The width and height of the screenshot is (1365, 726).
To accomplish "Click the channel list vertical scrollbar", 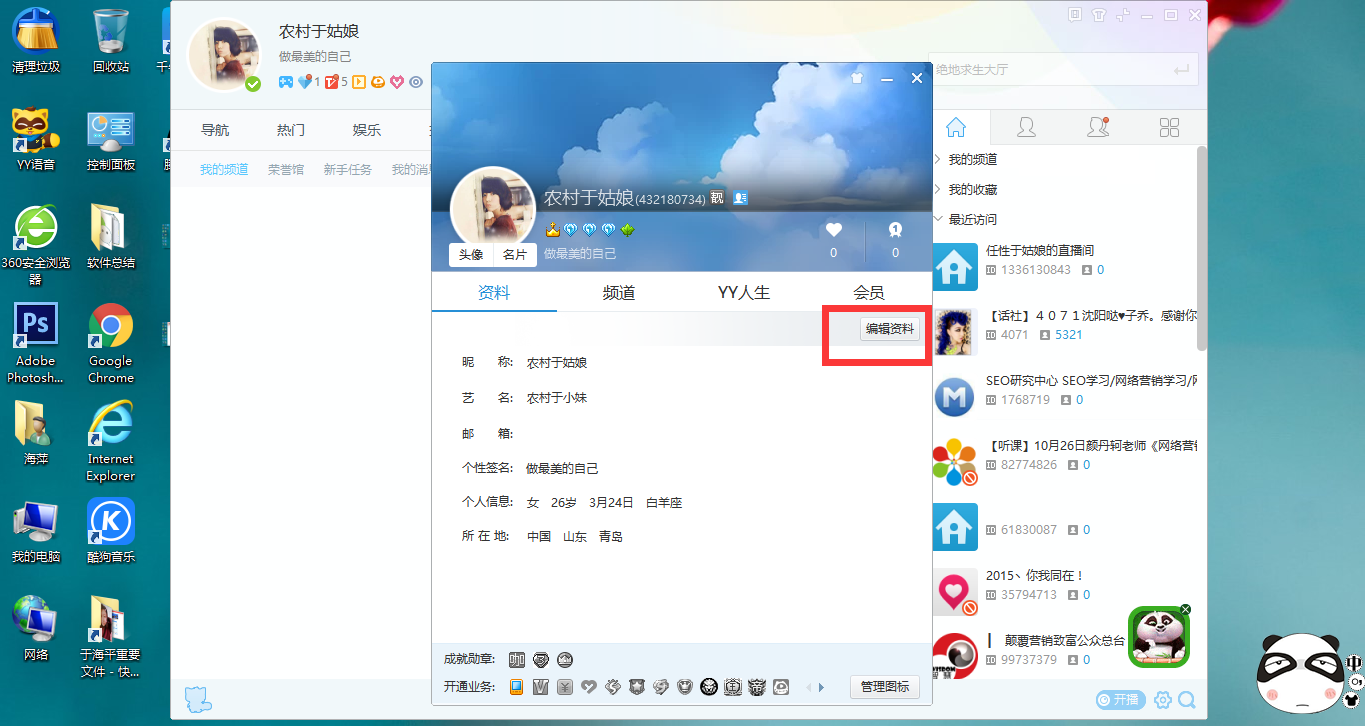I will 1201,250.
